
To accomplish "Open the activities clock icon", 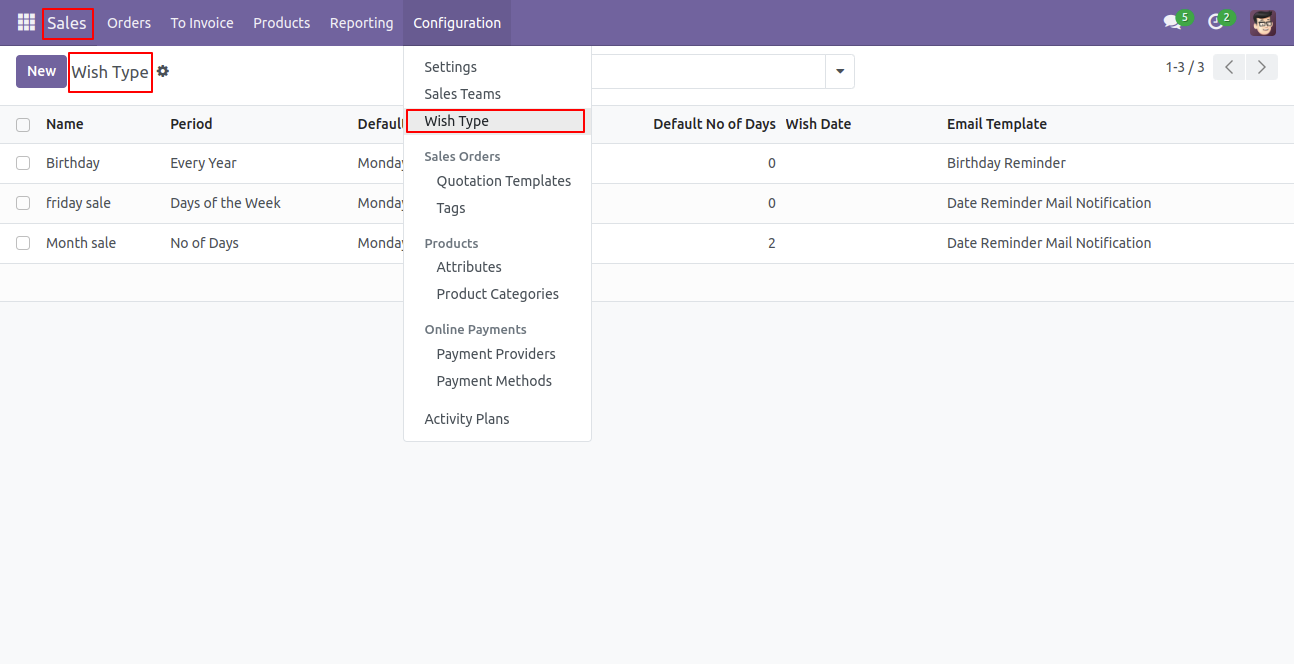I will pyautogui.click(x=1216, y=22).
